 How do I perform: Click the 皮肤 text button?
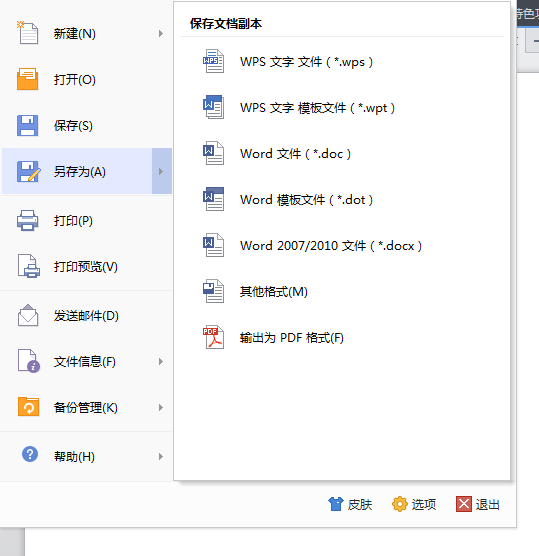tap(360, 504)
